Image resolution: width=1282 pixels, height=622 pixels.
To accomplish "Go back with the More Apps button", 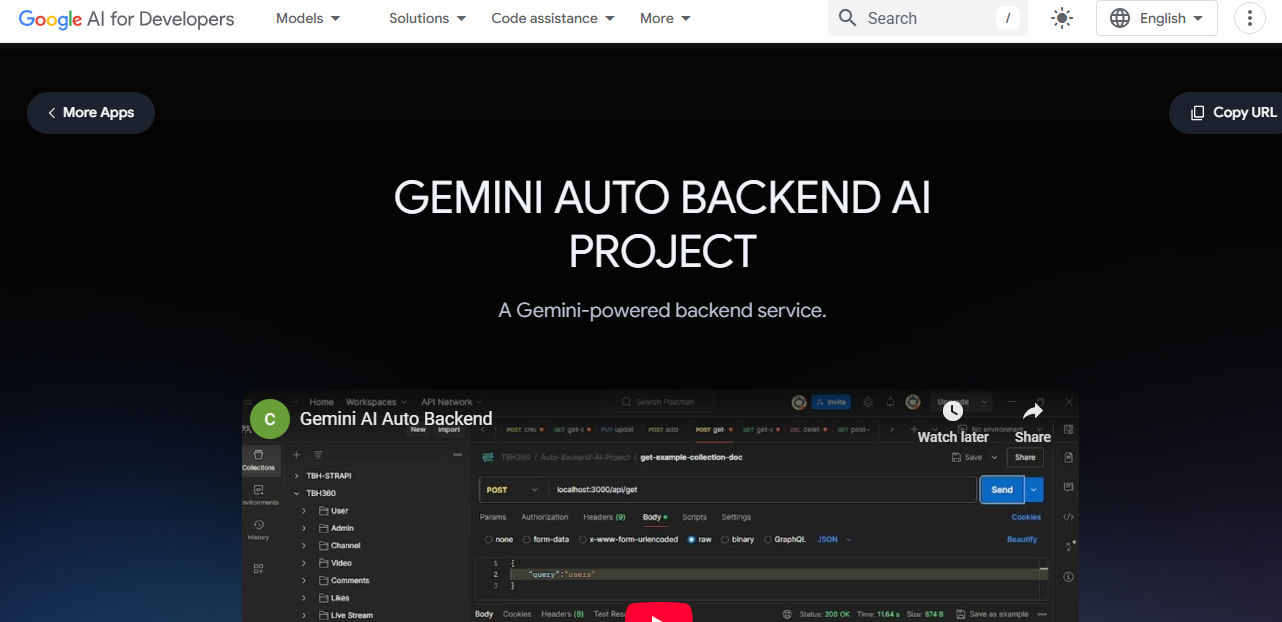I will click(91, 113).
